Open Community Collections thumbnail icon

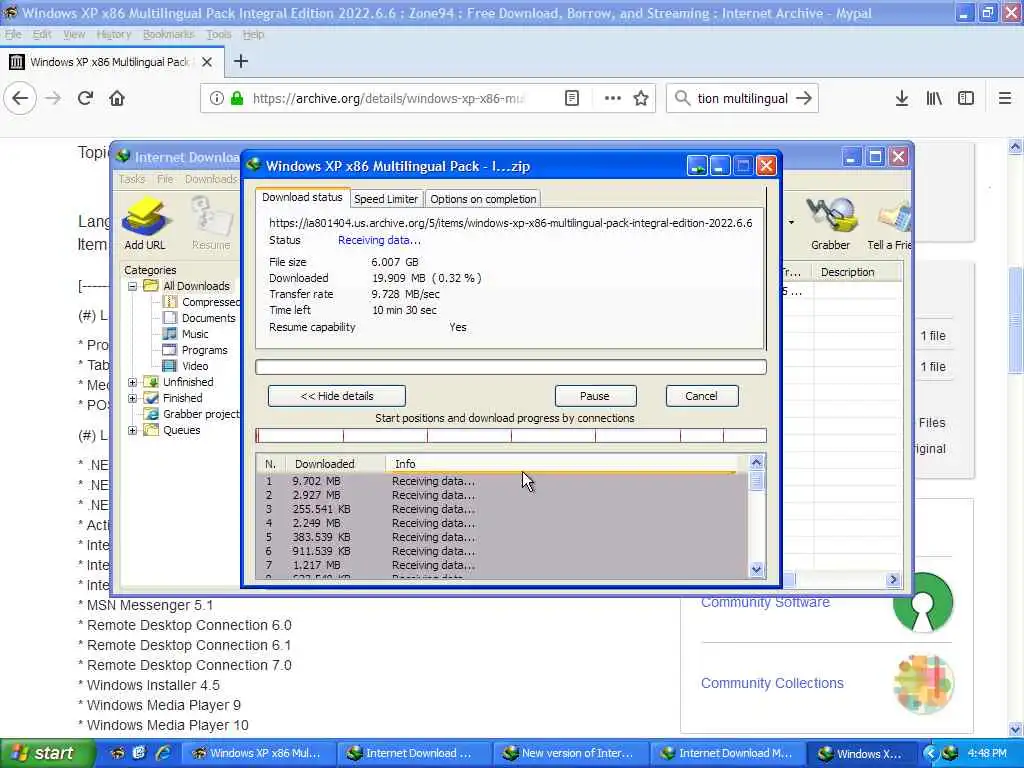pos(923,684)
